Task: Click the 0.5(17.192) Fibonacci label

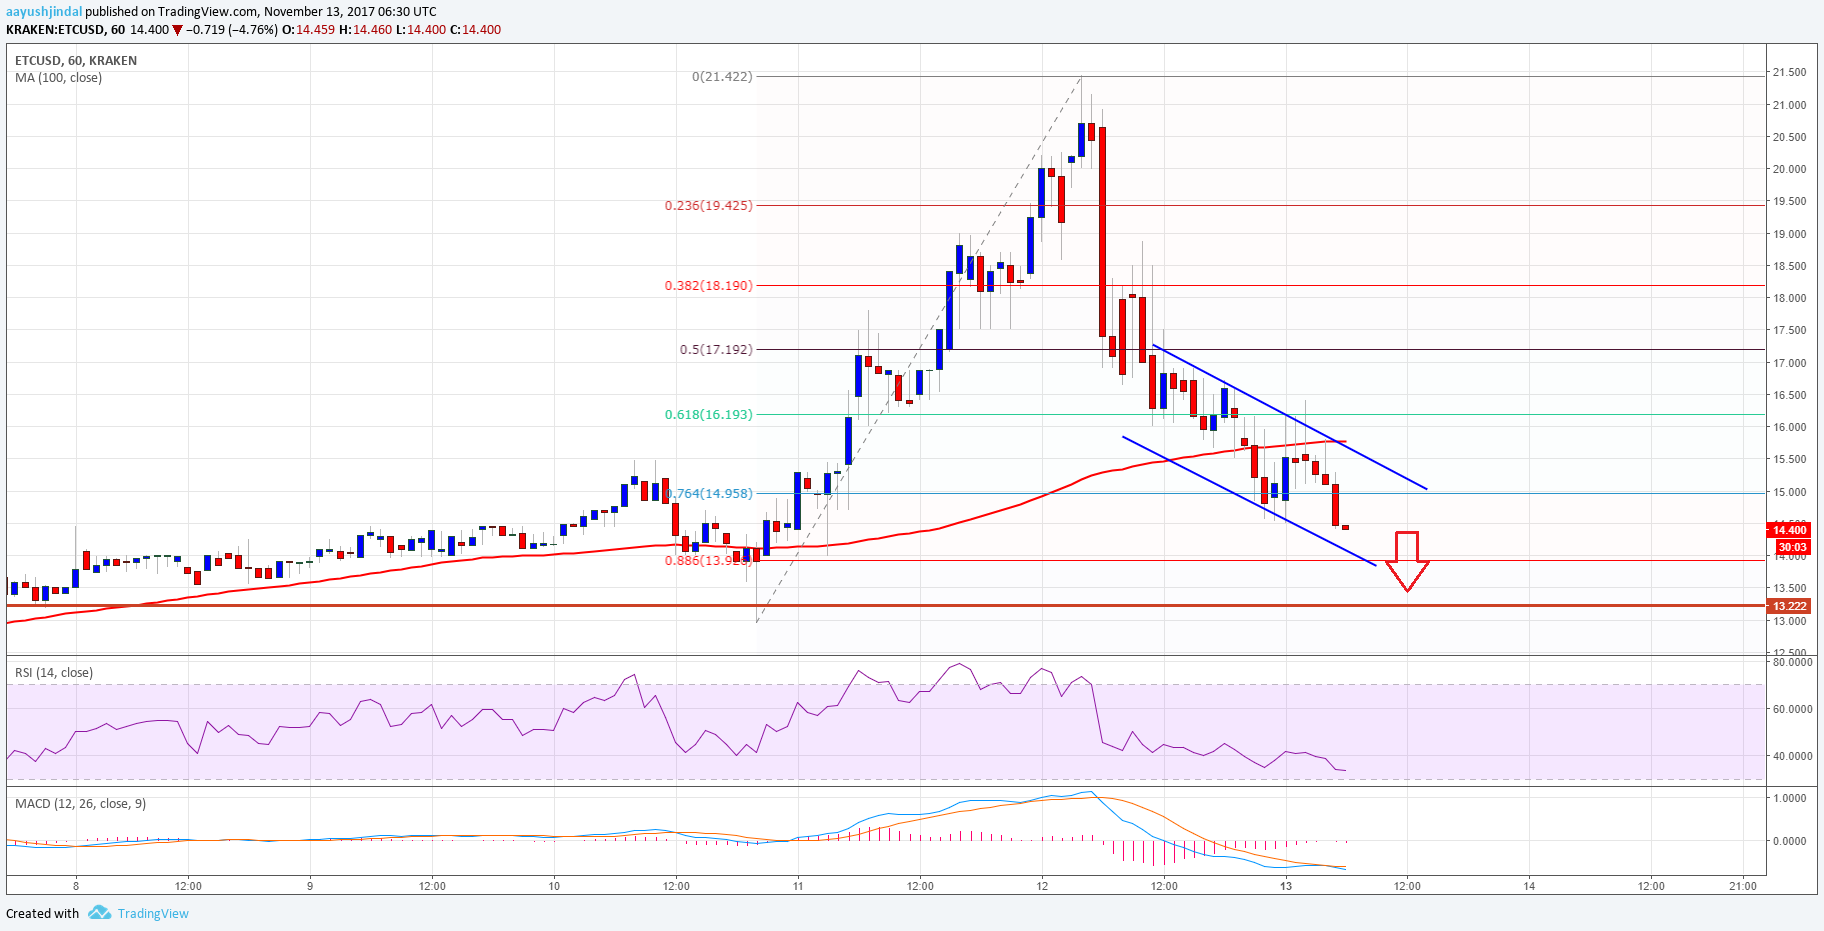Action: (716, 349)
